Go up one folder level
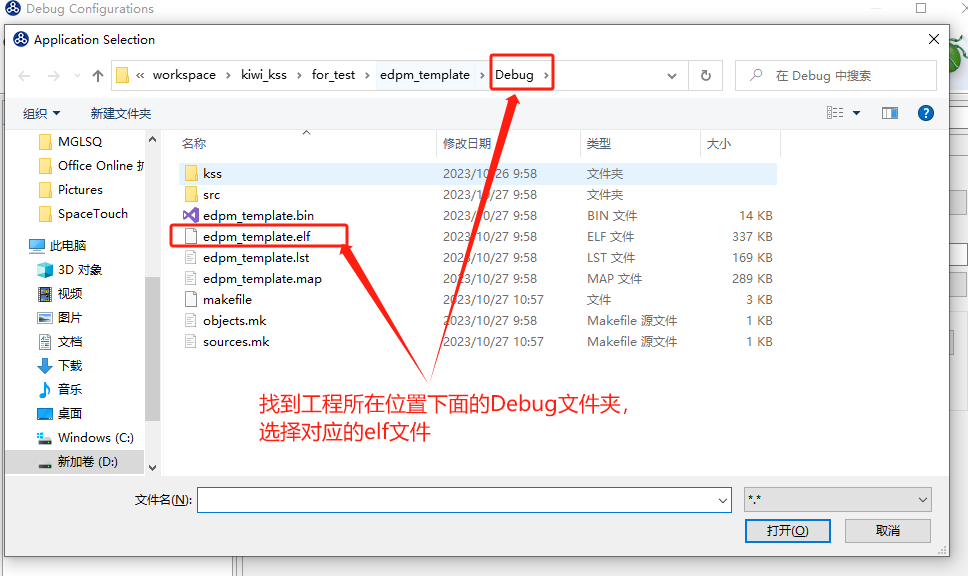The image size is (968, 576). click(98, 76)
